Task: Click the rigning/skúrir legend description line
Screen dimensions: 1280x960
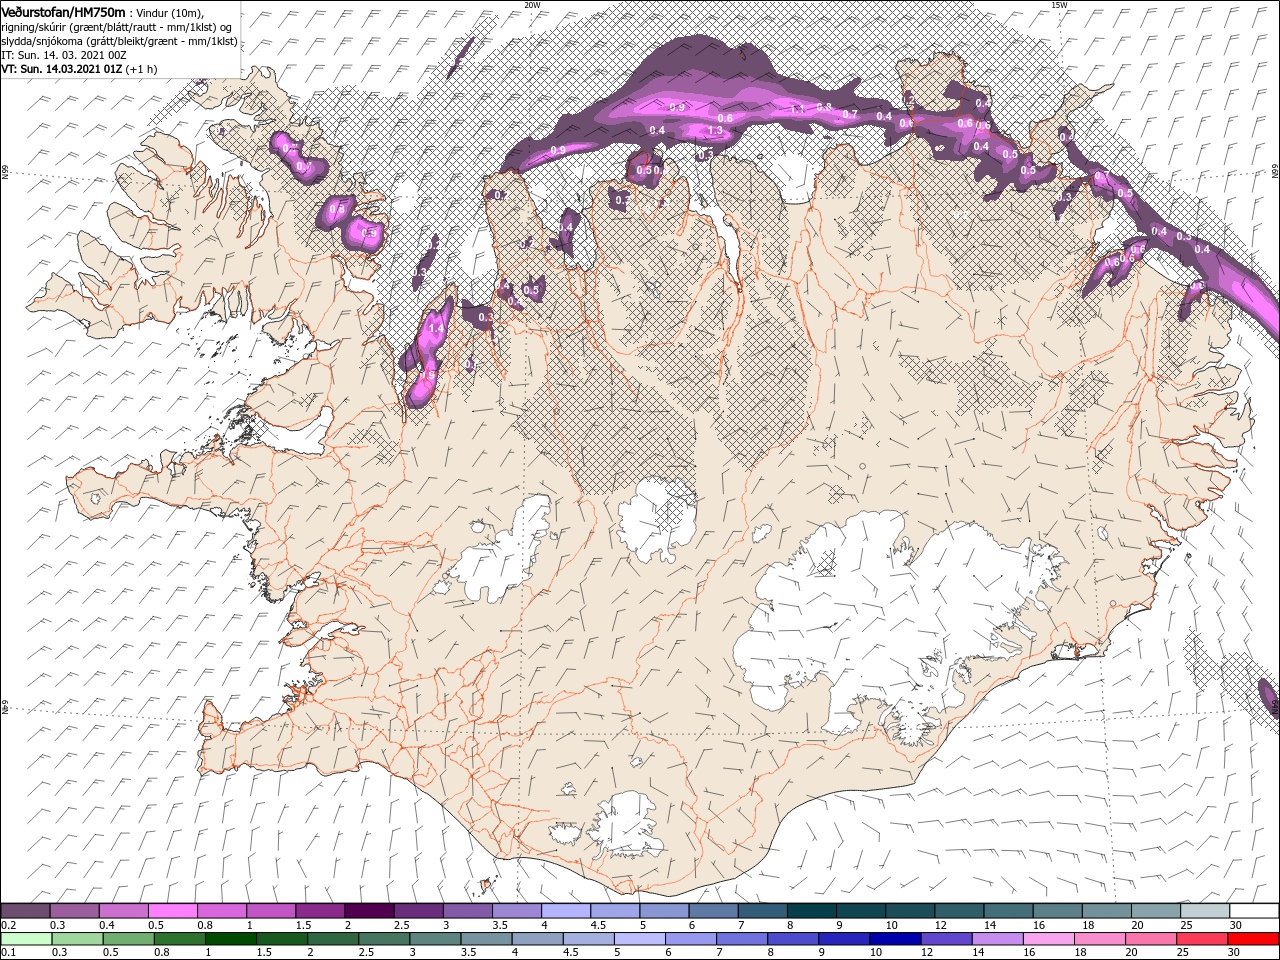Action: pyautogui.click(x=116, y=27)
